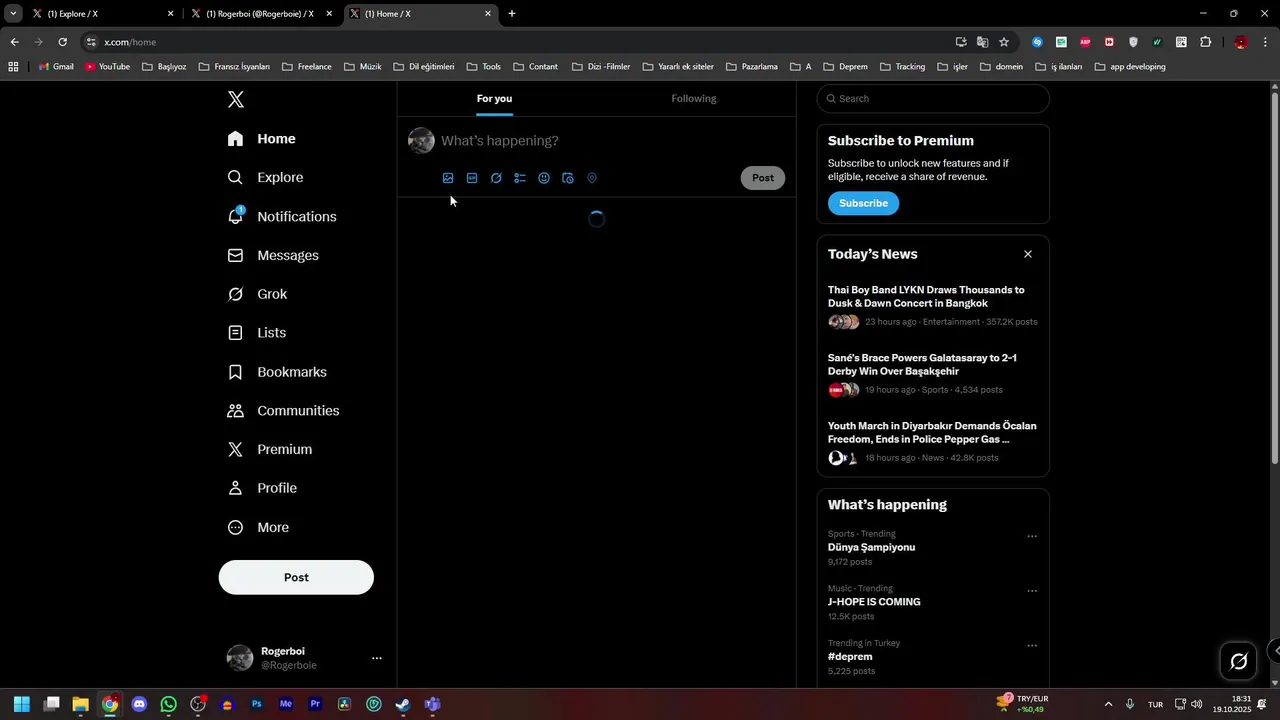Image resolution: width=1280 pixels, height=720 pixels.
Task: Add a poll via composer icon
Action: [x=520, y=178]
